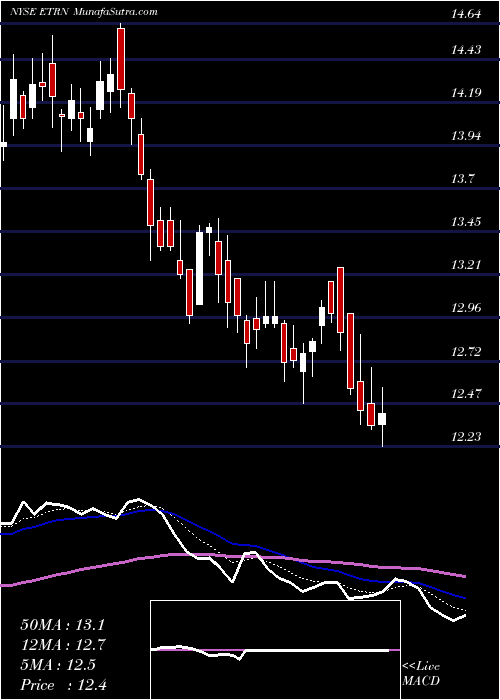Click the 13.45 price axis label
The image size is (500, 700).
tap(467, 222)
